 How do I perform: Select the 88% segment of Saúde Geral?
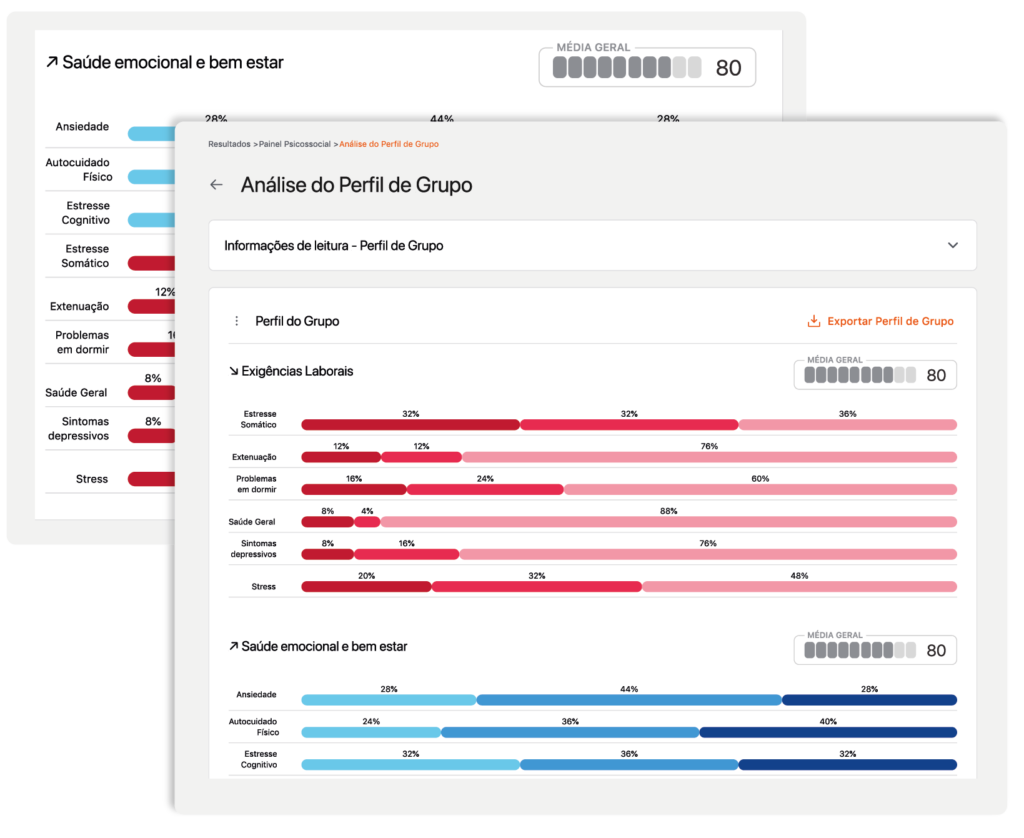point(668,522)
